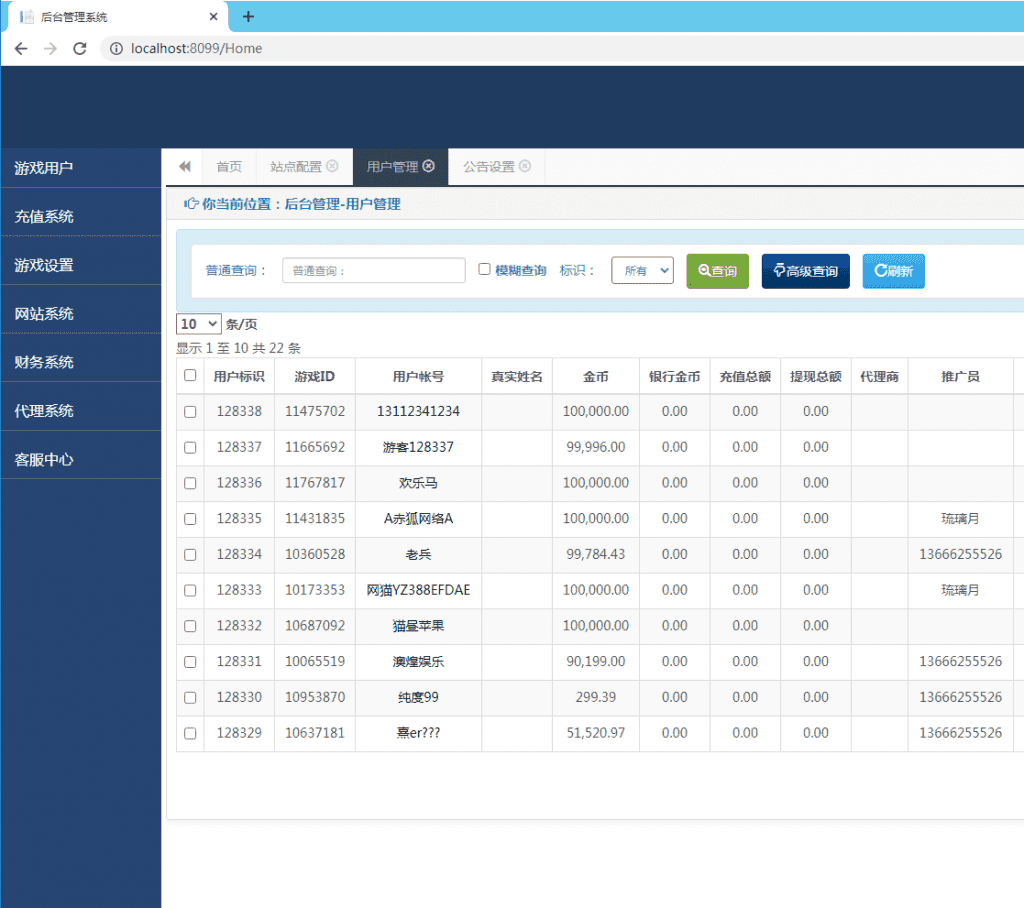Click the 金币 column header
The image size is (1024, 908).
596,376
